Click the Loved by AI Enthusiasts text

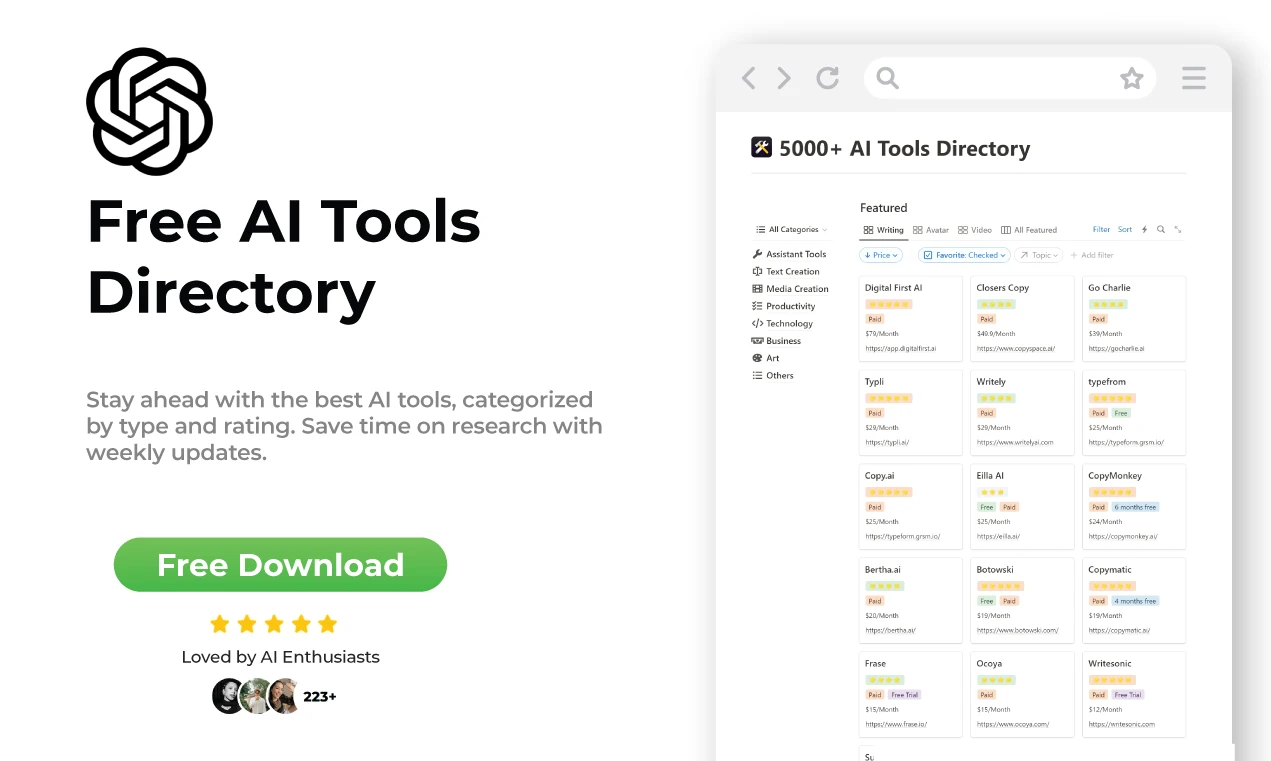click(x=280, y=657)
